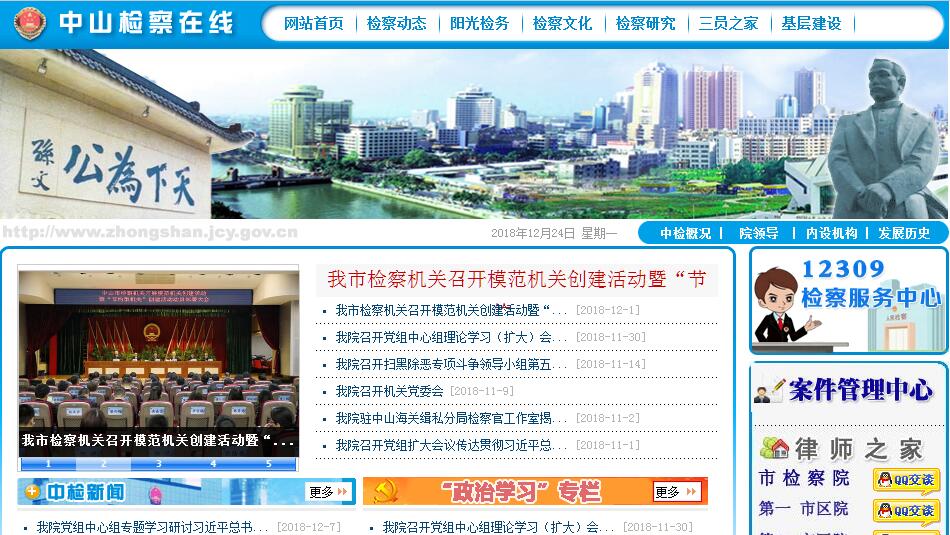Open 网站首页 navigation item
Viewport: 950px width, 535px height.
click(314, 24)
